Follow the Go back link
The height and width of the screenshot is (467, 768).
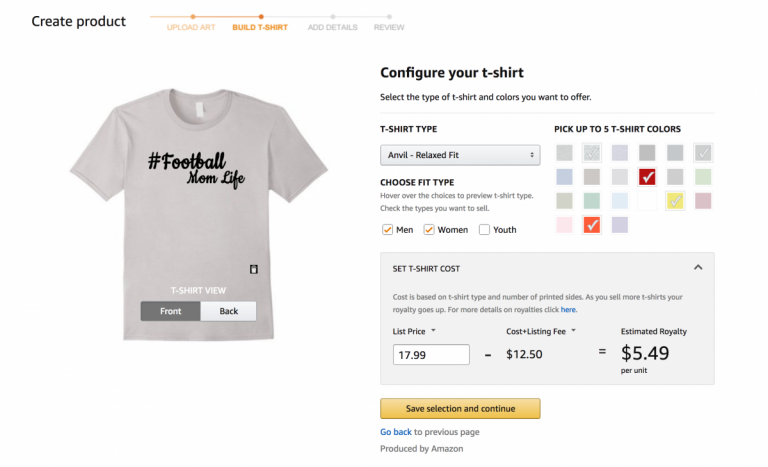tap(395, 432)
